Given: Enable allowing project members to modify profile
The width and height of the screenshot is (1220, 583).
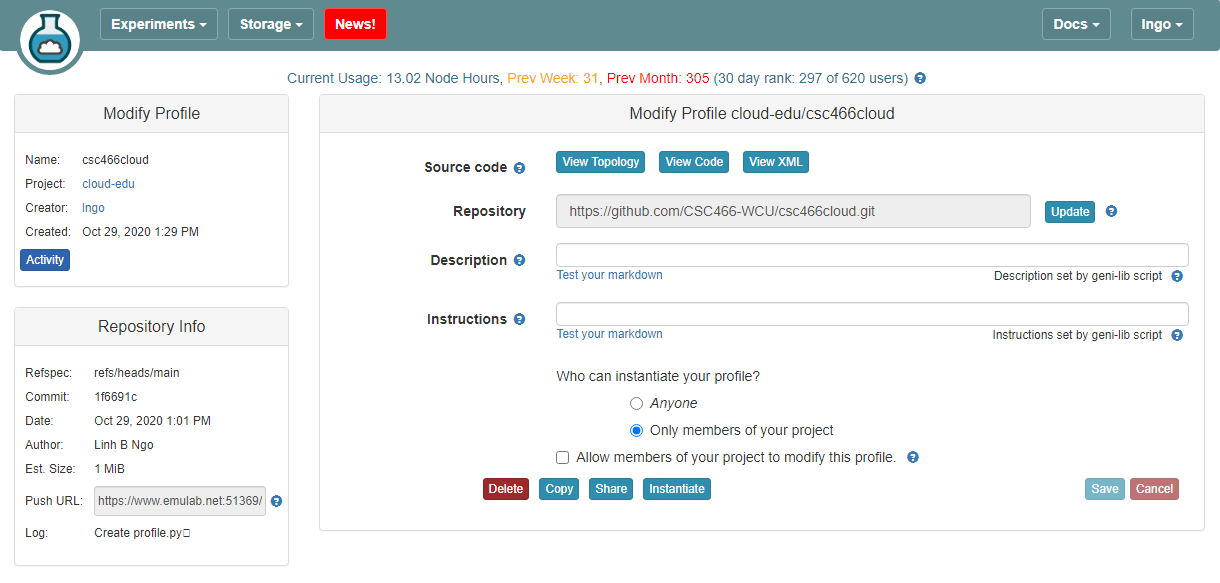Looking at the screenshot, I should (563, 458).
